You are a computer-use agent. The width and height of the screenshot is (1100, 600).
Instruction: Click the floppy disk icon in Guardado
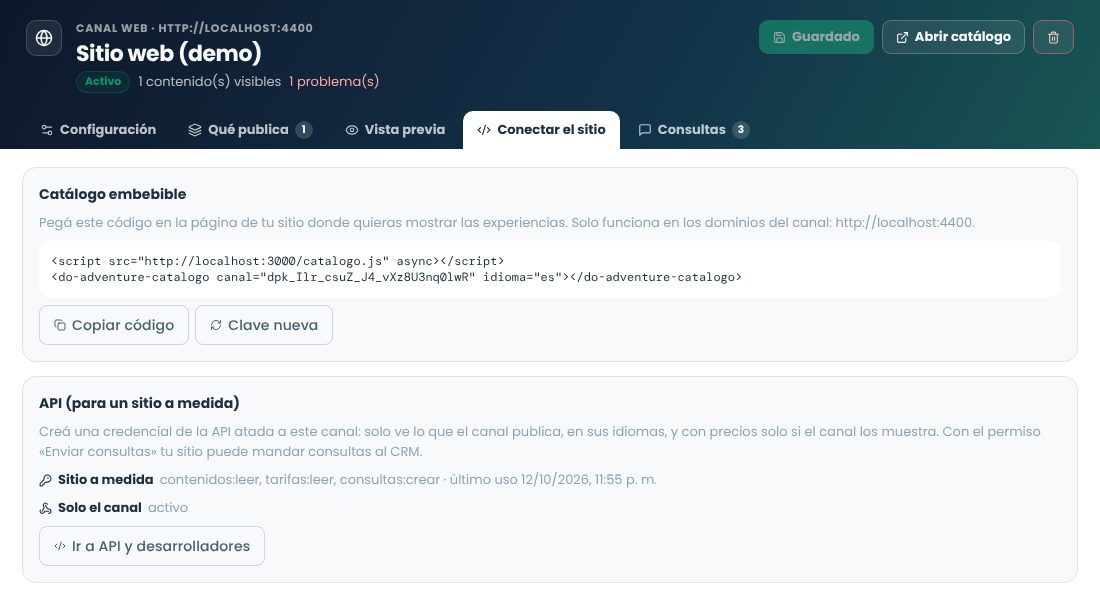[779, 37]
